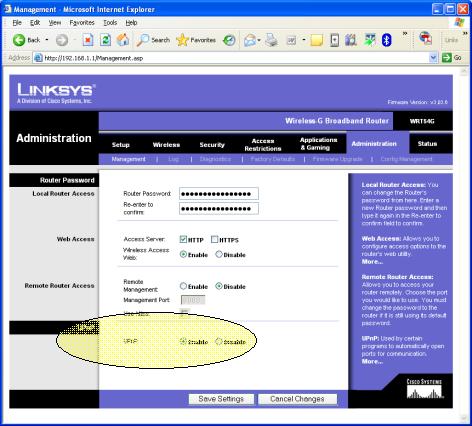Open the Back button history dropdown arrow
The width and height of the screenshot is (472, 426).
pyautogui.click(x=47, y=40)
